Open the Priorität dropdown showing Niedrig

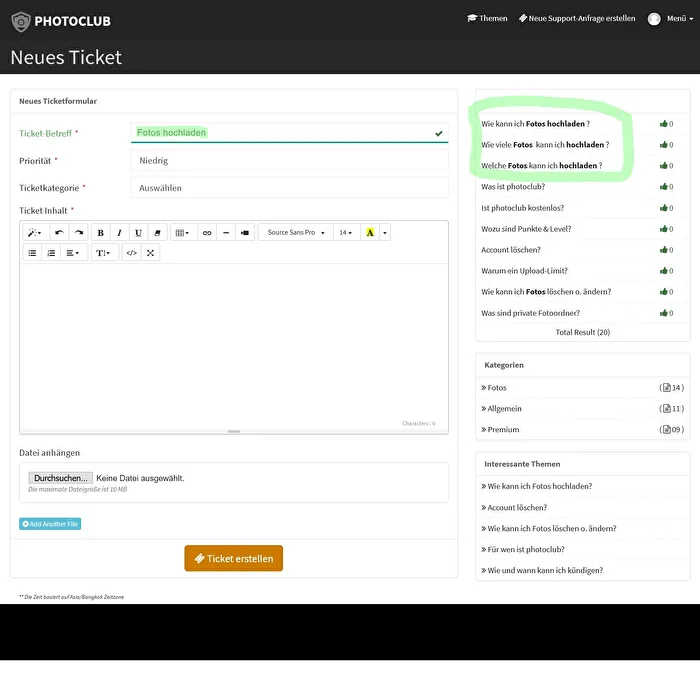coord(290,160)
